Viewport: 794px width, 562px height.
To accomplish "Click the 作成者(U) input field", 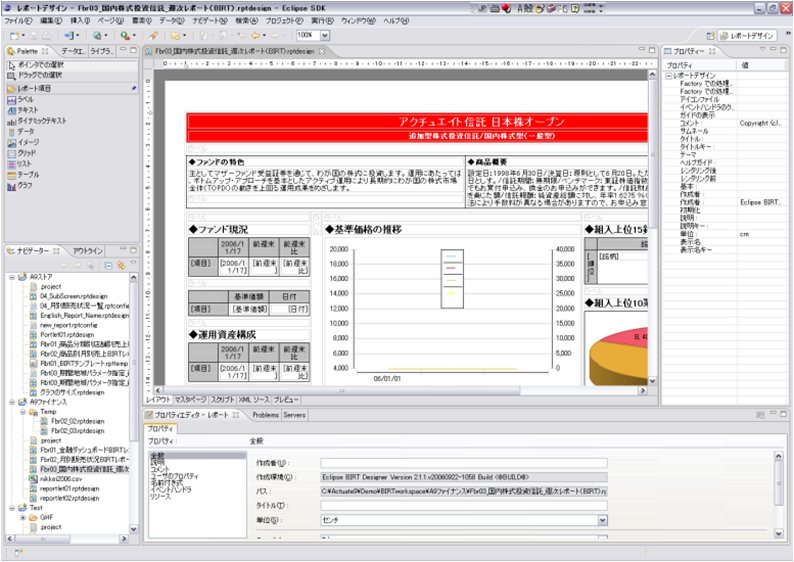I will tap(463, 463).
